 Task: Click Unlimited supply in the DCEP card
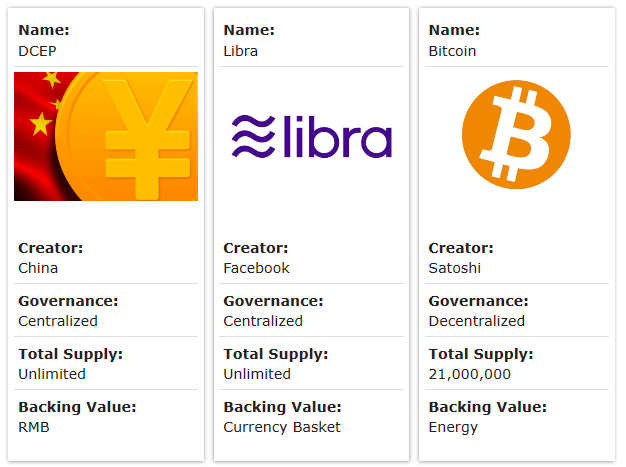coord(52,374)
